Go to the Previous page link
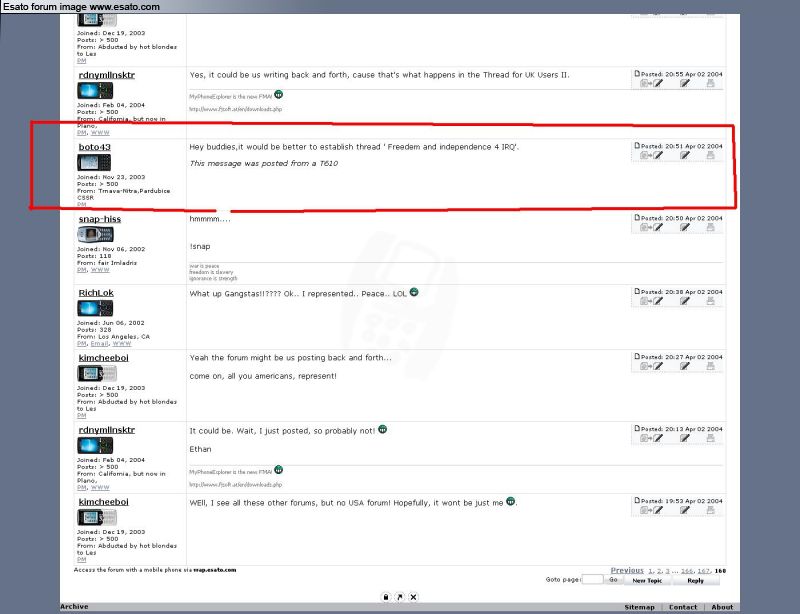Screen dimensions: 800x614 [x=627, y=570]
